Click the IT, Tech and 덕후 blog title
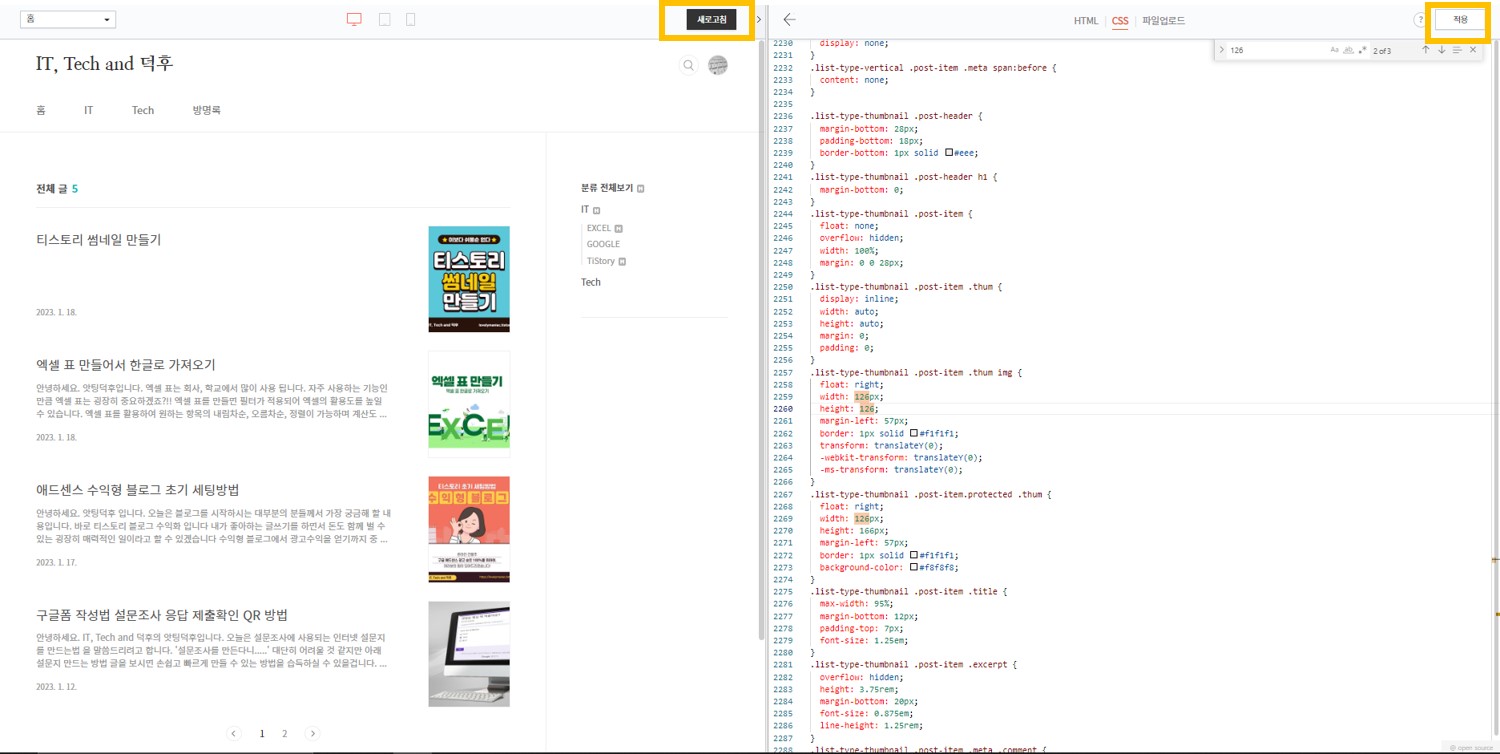This screenshot has height=754, width=1500. 104,64
